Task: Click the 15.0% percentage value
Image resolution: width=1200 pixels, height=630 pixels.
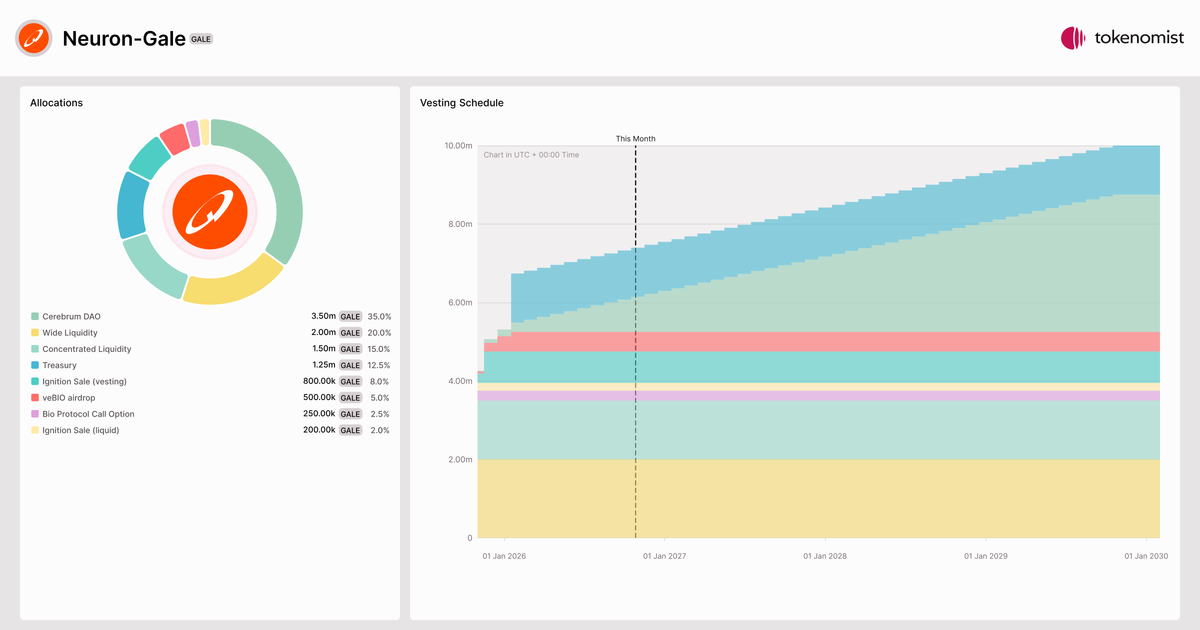Action: click(x=379, y=349)
